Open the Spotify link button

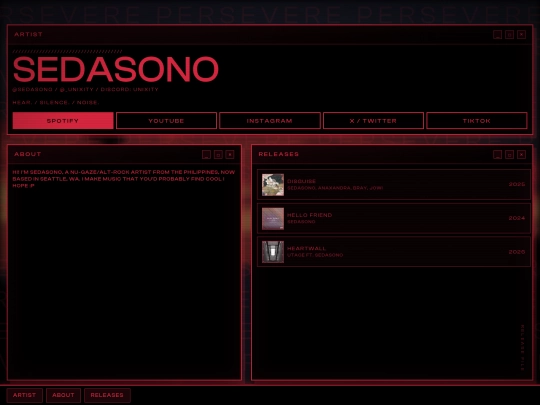(x=63, y=121)
